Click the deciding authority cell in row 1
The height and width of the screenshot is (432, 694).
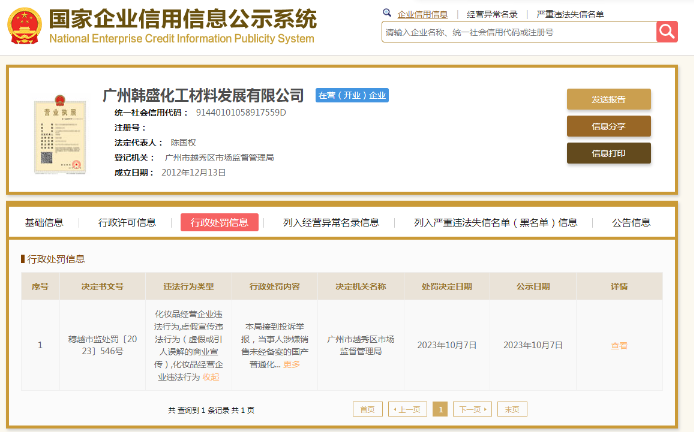tap(361, 345)
